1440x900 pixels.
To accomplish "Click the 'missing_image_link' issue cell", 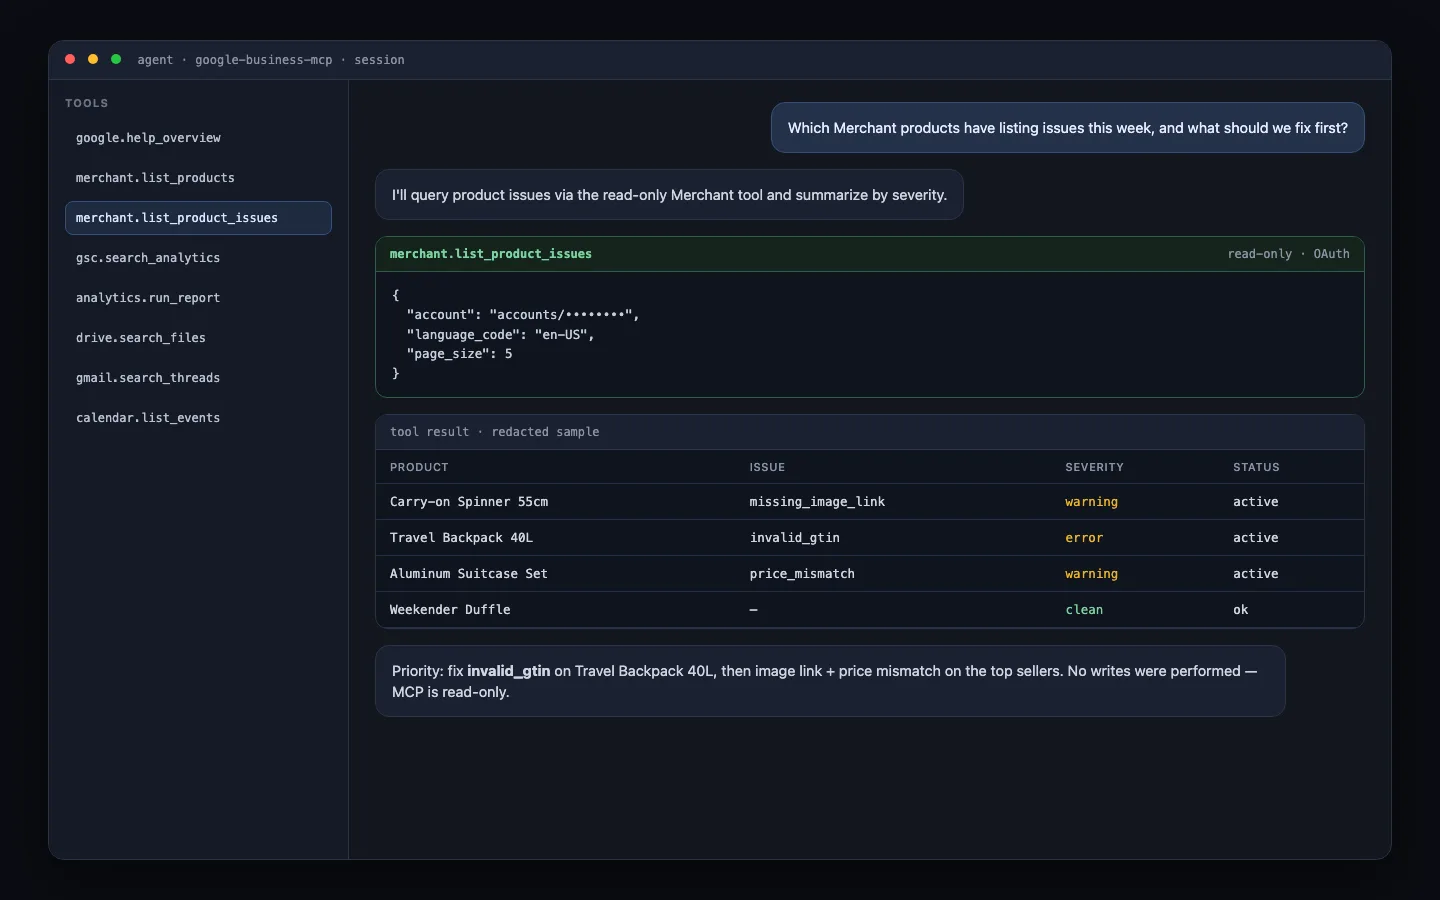I will (817, 502).
